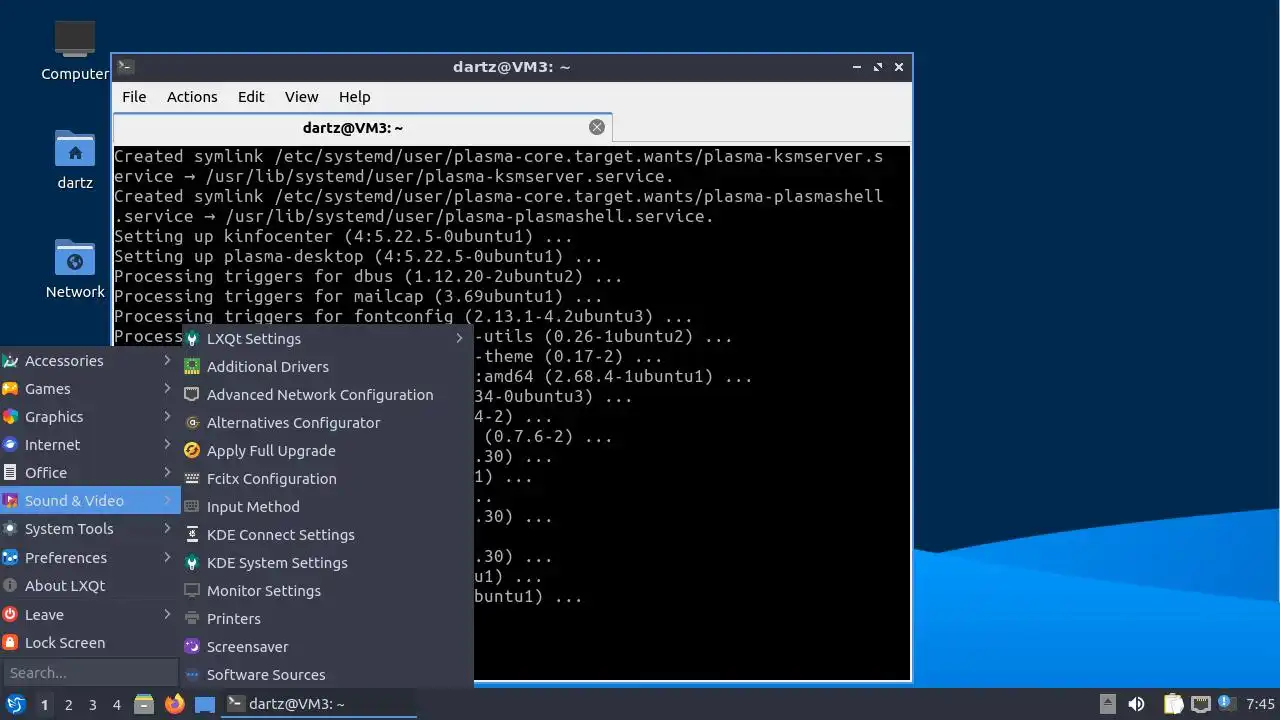The height and width of the screenshot is (720, 1280).
Task: Focus the application menu Search field
Action: (x=90, y=673)
